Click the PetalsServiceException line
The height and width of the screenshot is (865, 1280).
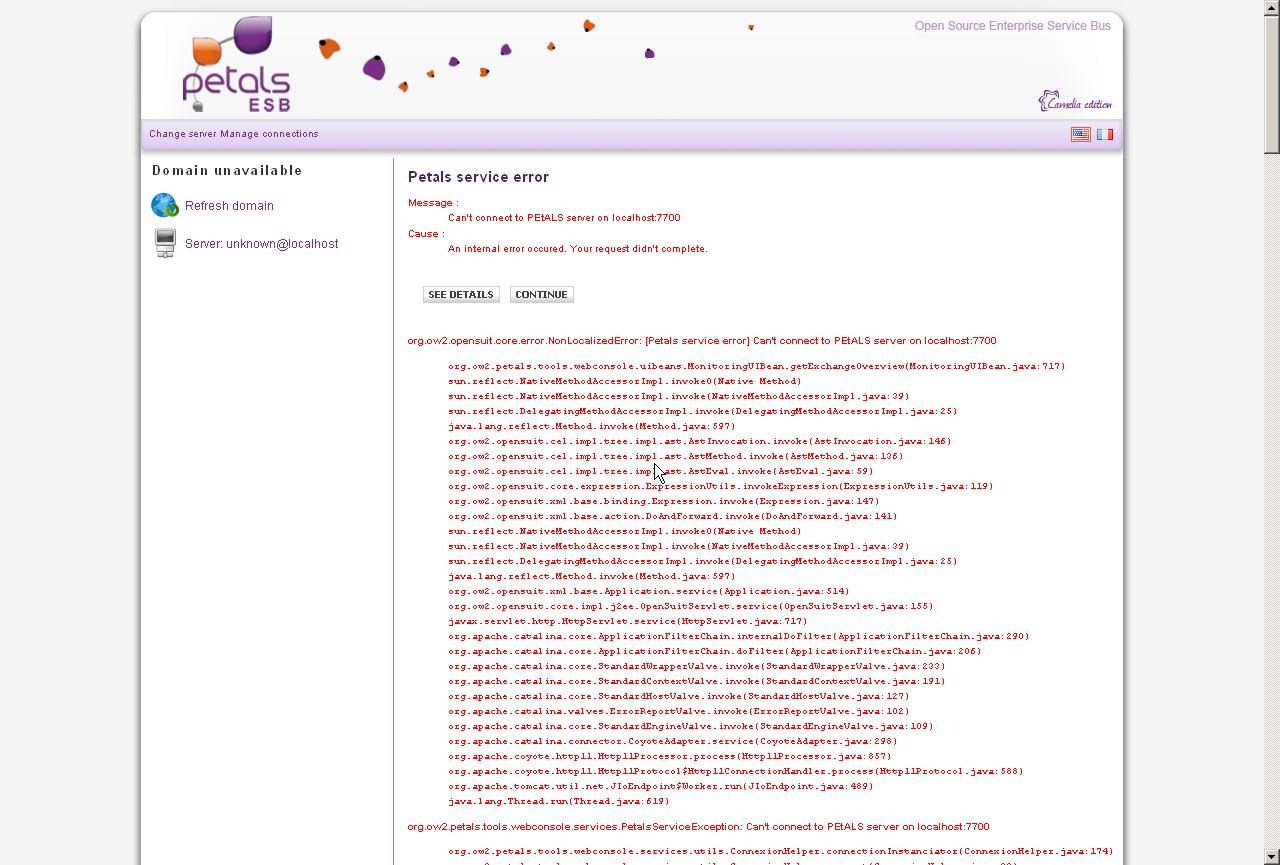coord(698,827)
